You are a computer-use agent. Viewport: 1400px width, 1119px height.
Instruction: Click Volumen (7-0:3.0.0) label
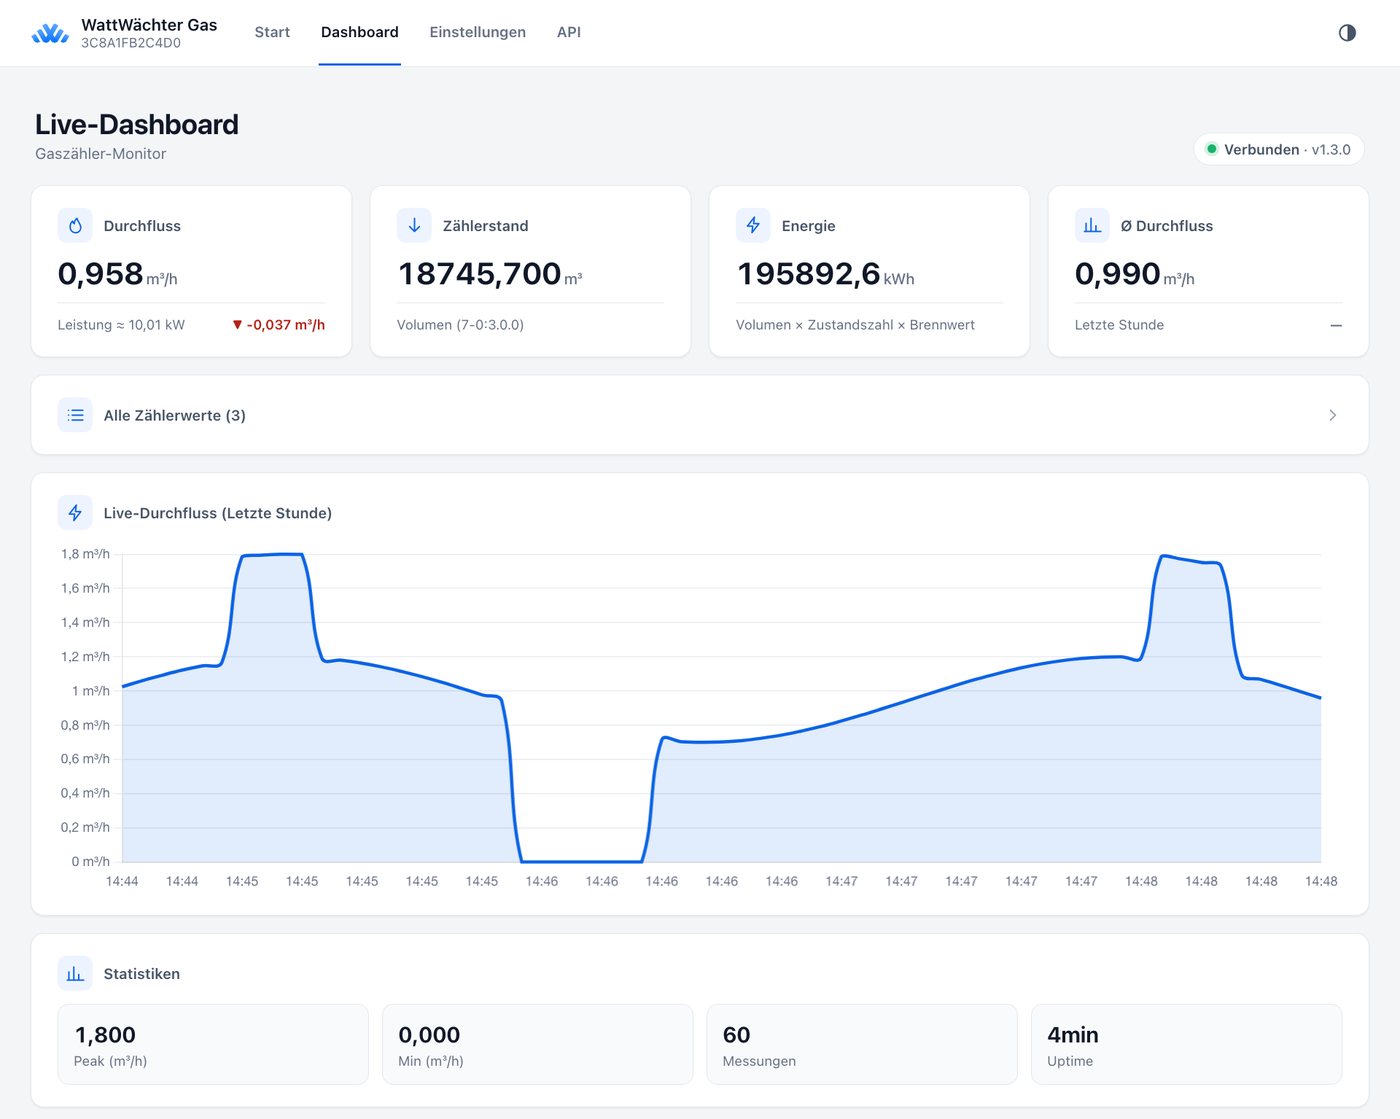click(x=460, y=325)
